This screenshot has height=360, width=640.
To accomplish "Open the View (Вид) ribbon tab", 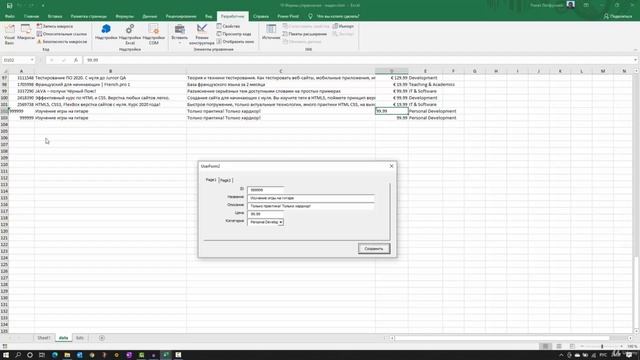I will click(x=209, y=16).
